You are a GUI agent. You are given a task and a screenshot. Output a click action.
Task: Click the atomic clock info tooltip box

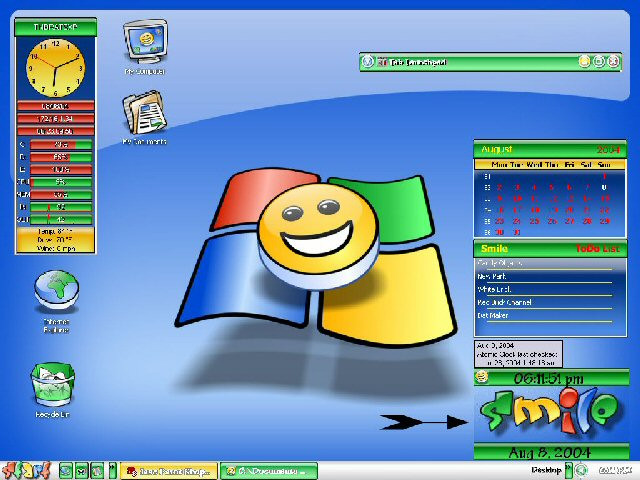click(518, 354)
